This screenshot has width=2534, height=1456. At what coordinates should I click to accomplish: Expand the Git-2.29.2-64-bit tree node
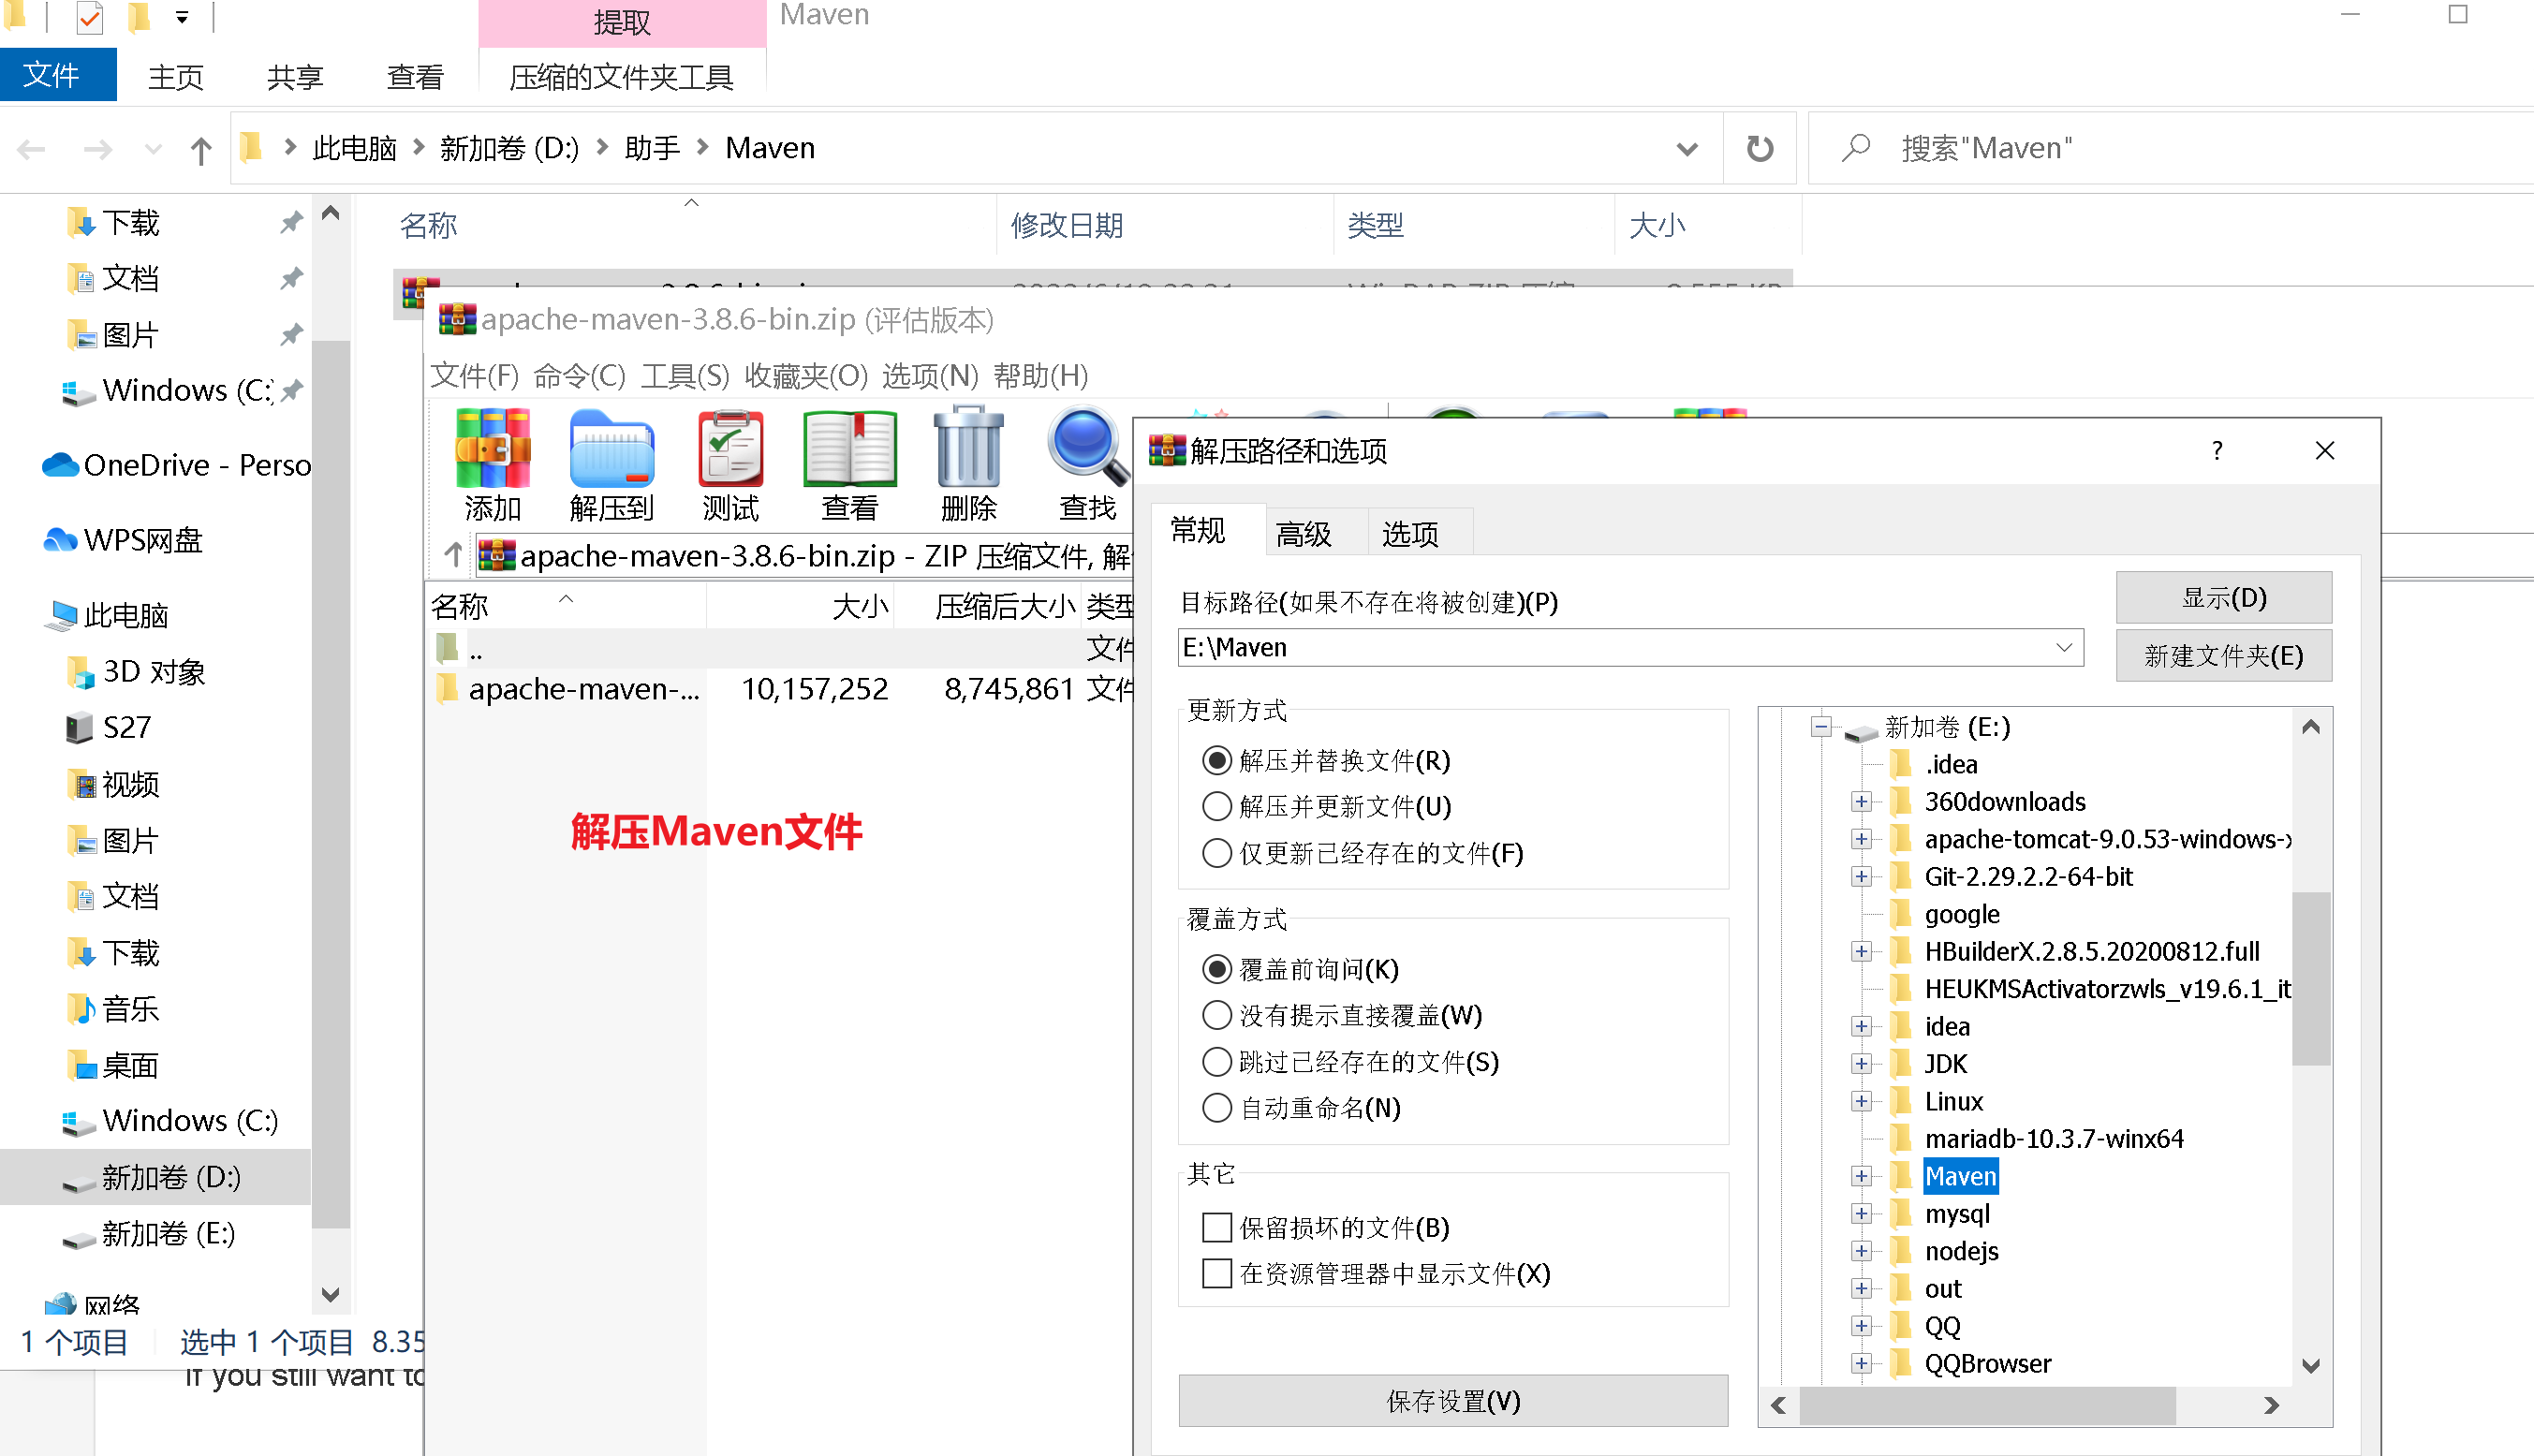tap(1861, 876)
